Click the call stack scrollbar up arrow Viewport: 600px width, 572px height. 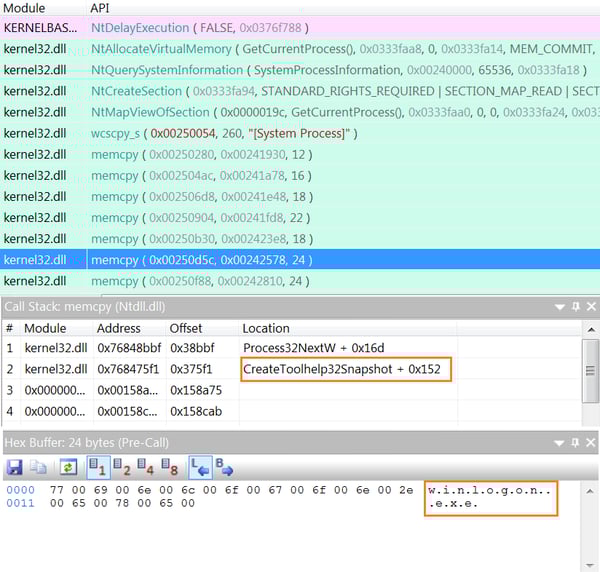click(591, 329)
